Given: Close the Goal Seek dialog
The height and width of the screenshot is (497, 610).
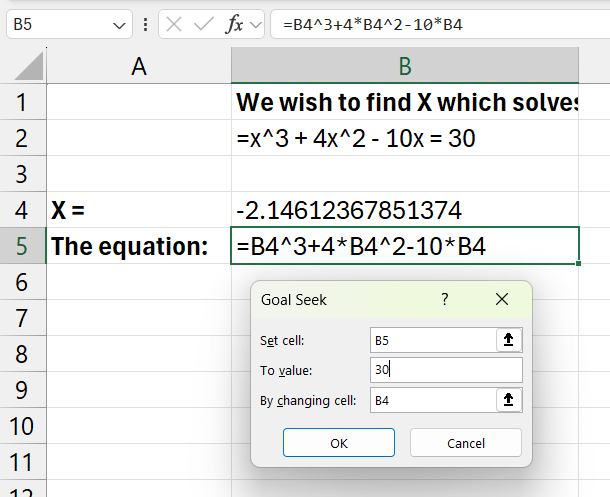Looking at the screenshot, I should click(502, 299).
